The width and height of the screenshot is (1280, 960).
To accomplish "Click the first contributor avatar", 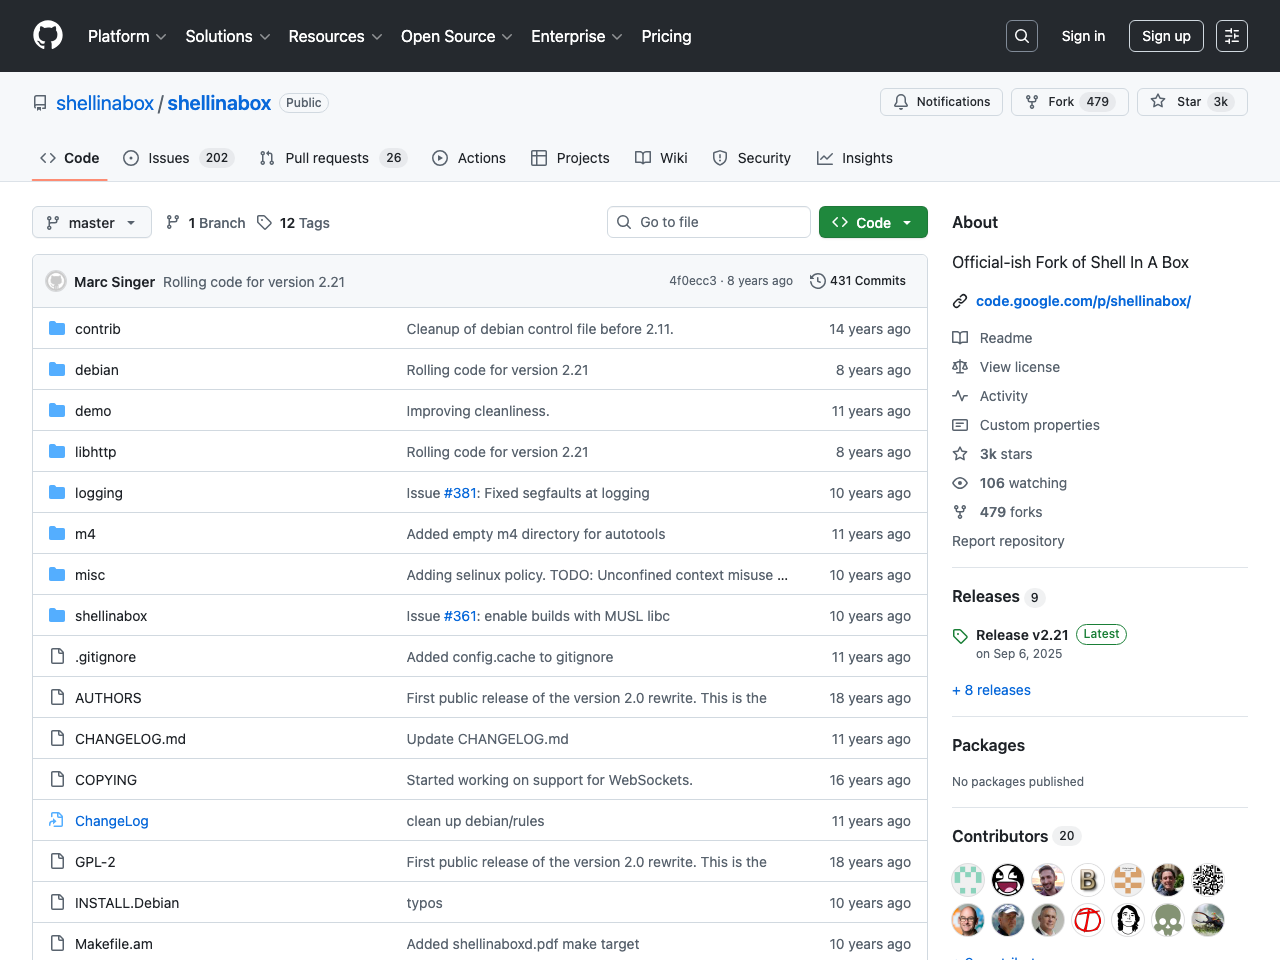I will tap(968, 880).
